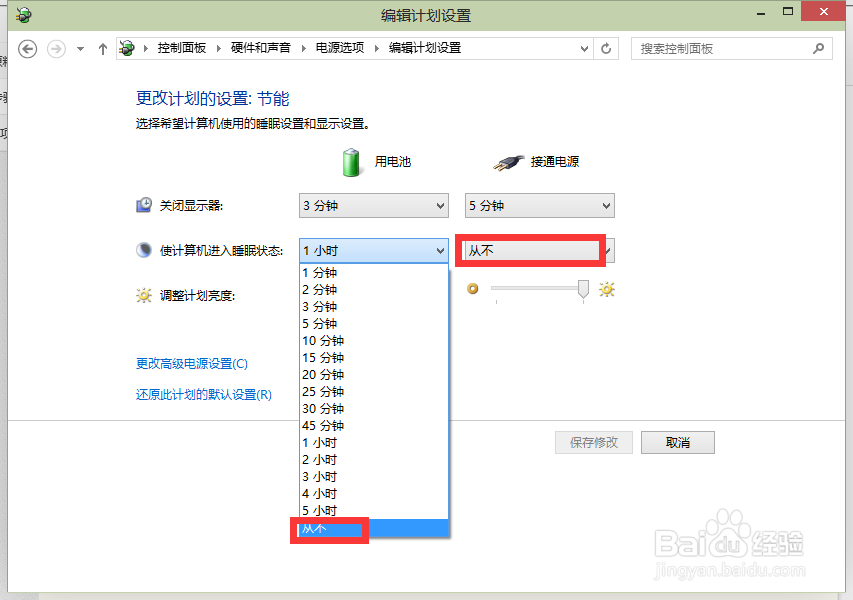The height and width of the screenshot is (600, 853).
Task: Click the search magnifier in 搜索控制面板 box
Action: pos(819,48)
